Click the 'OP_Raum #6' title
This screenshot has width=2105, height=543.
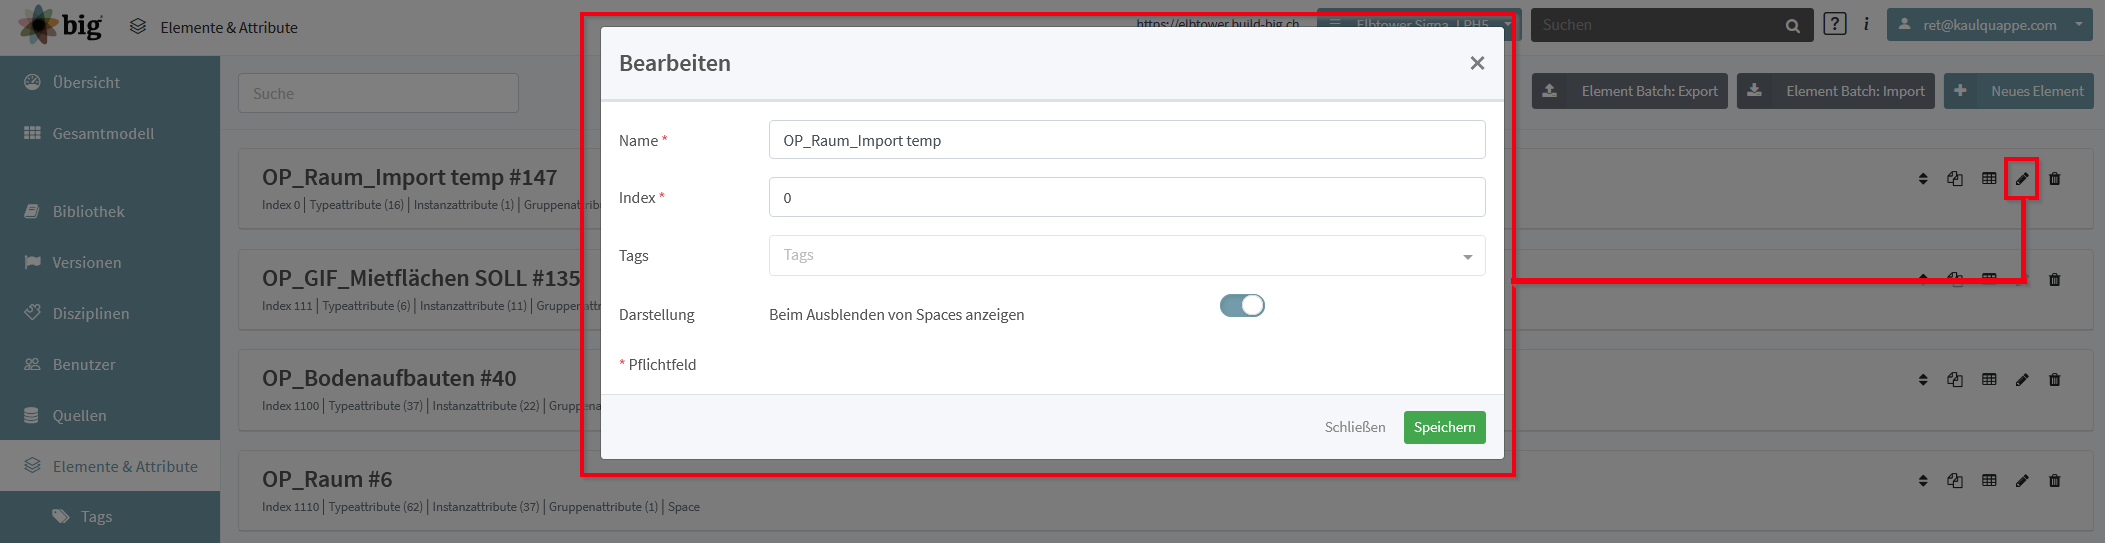point(327,479)
